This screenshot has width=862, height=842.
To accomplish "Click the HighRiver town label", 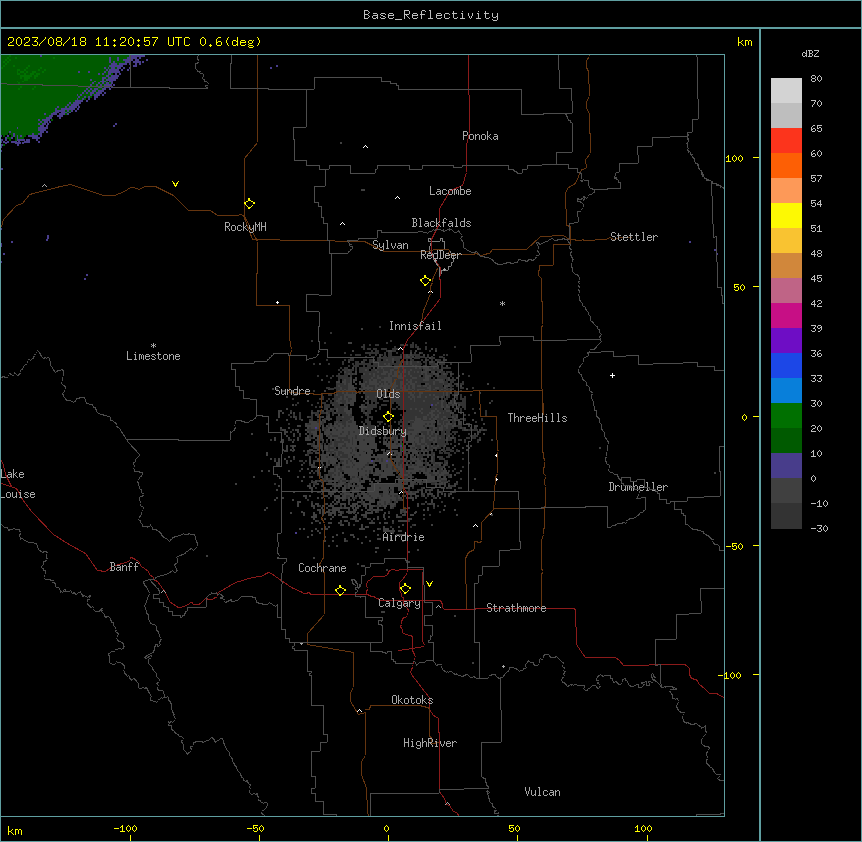I will pyautogui.click(x=430, y=743).
